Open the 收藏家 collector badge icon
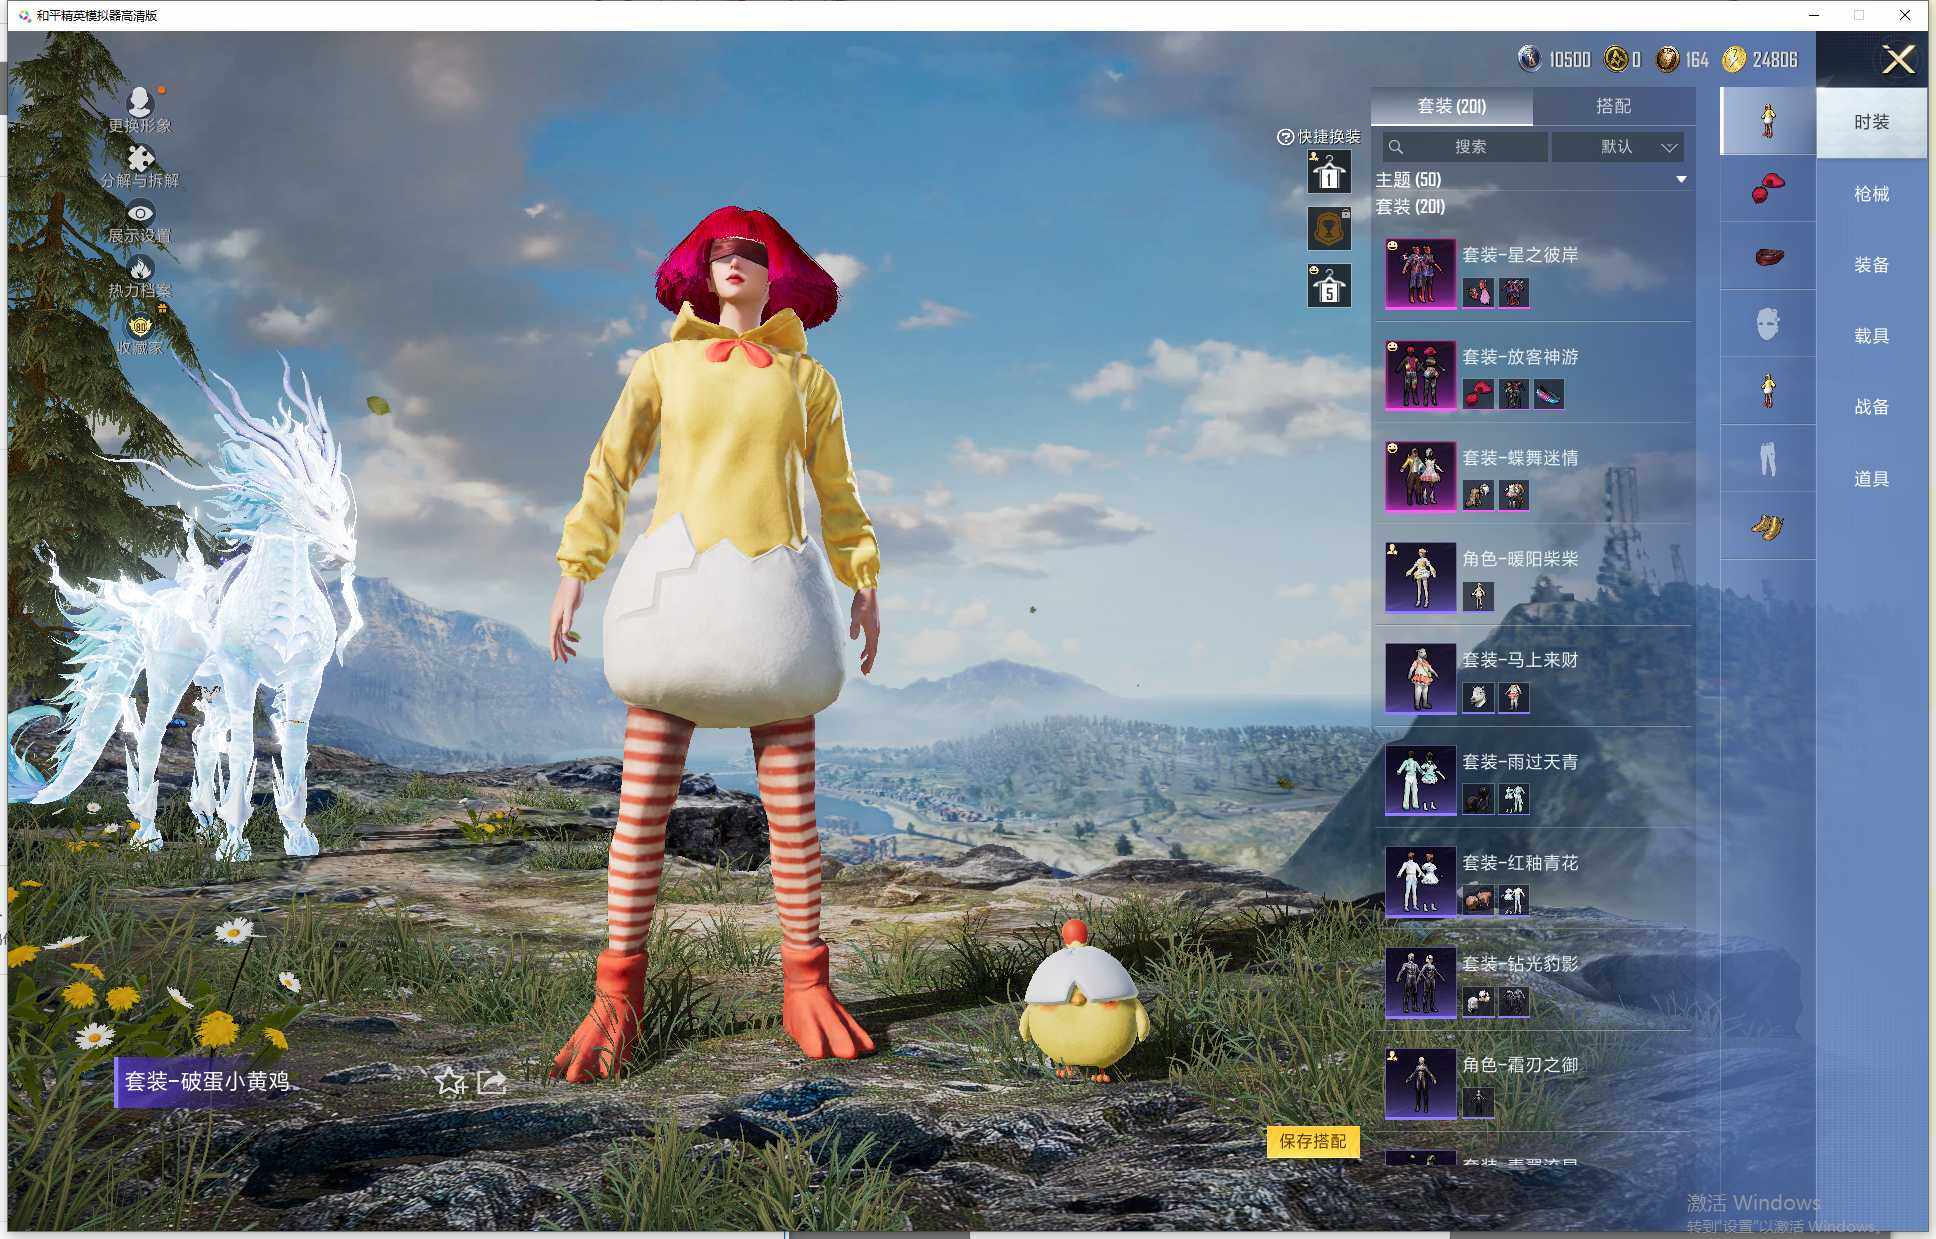The width and height of the screenshot is (1936, 1239). [x=140, y=326]
